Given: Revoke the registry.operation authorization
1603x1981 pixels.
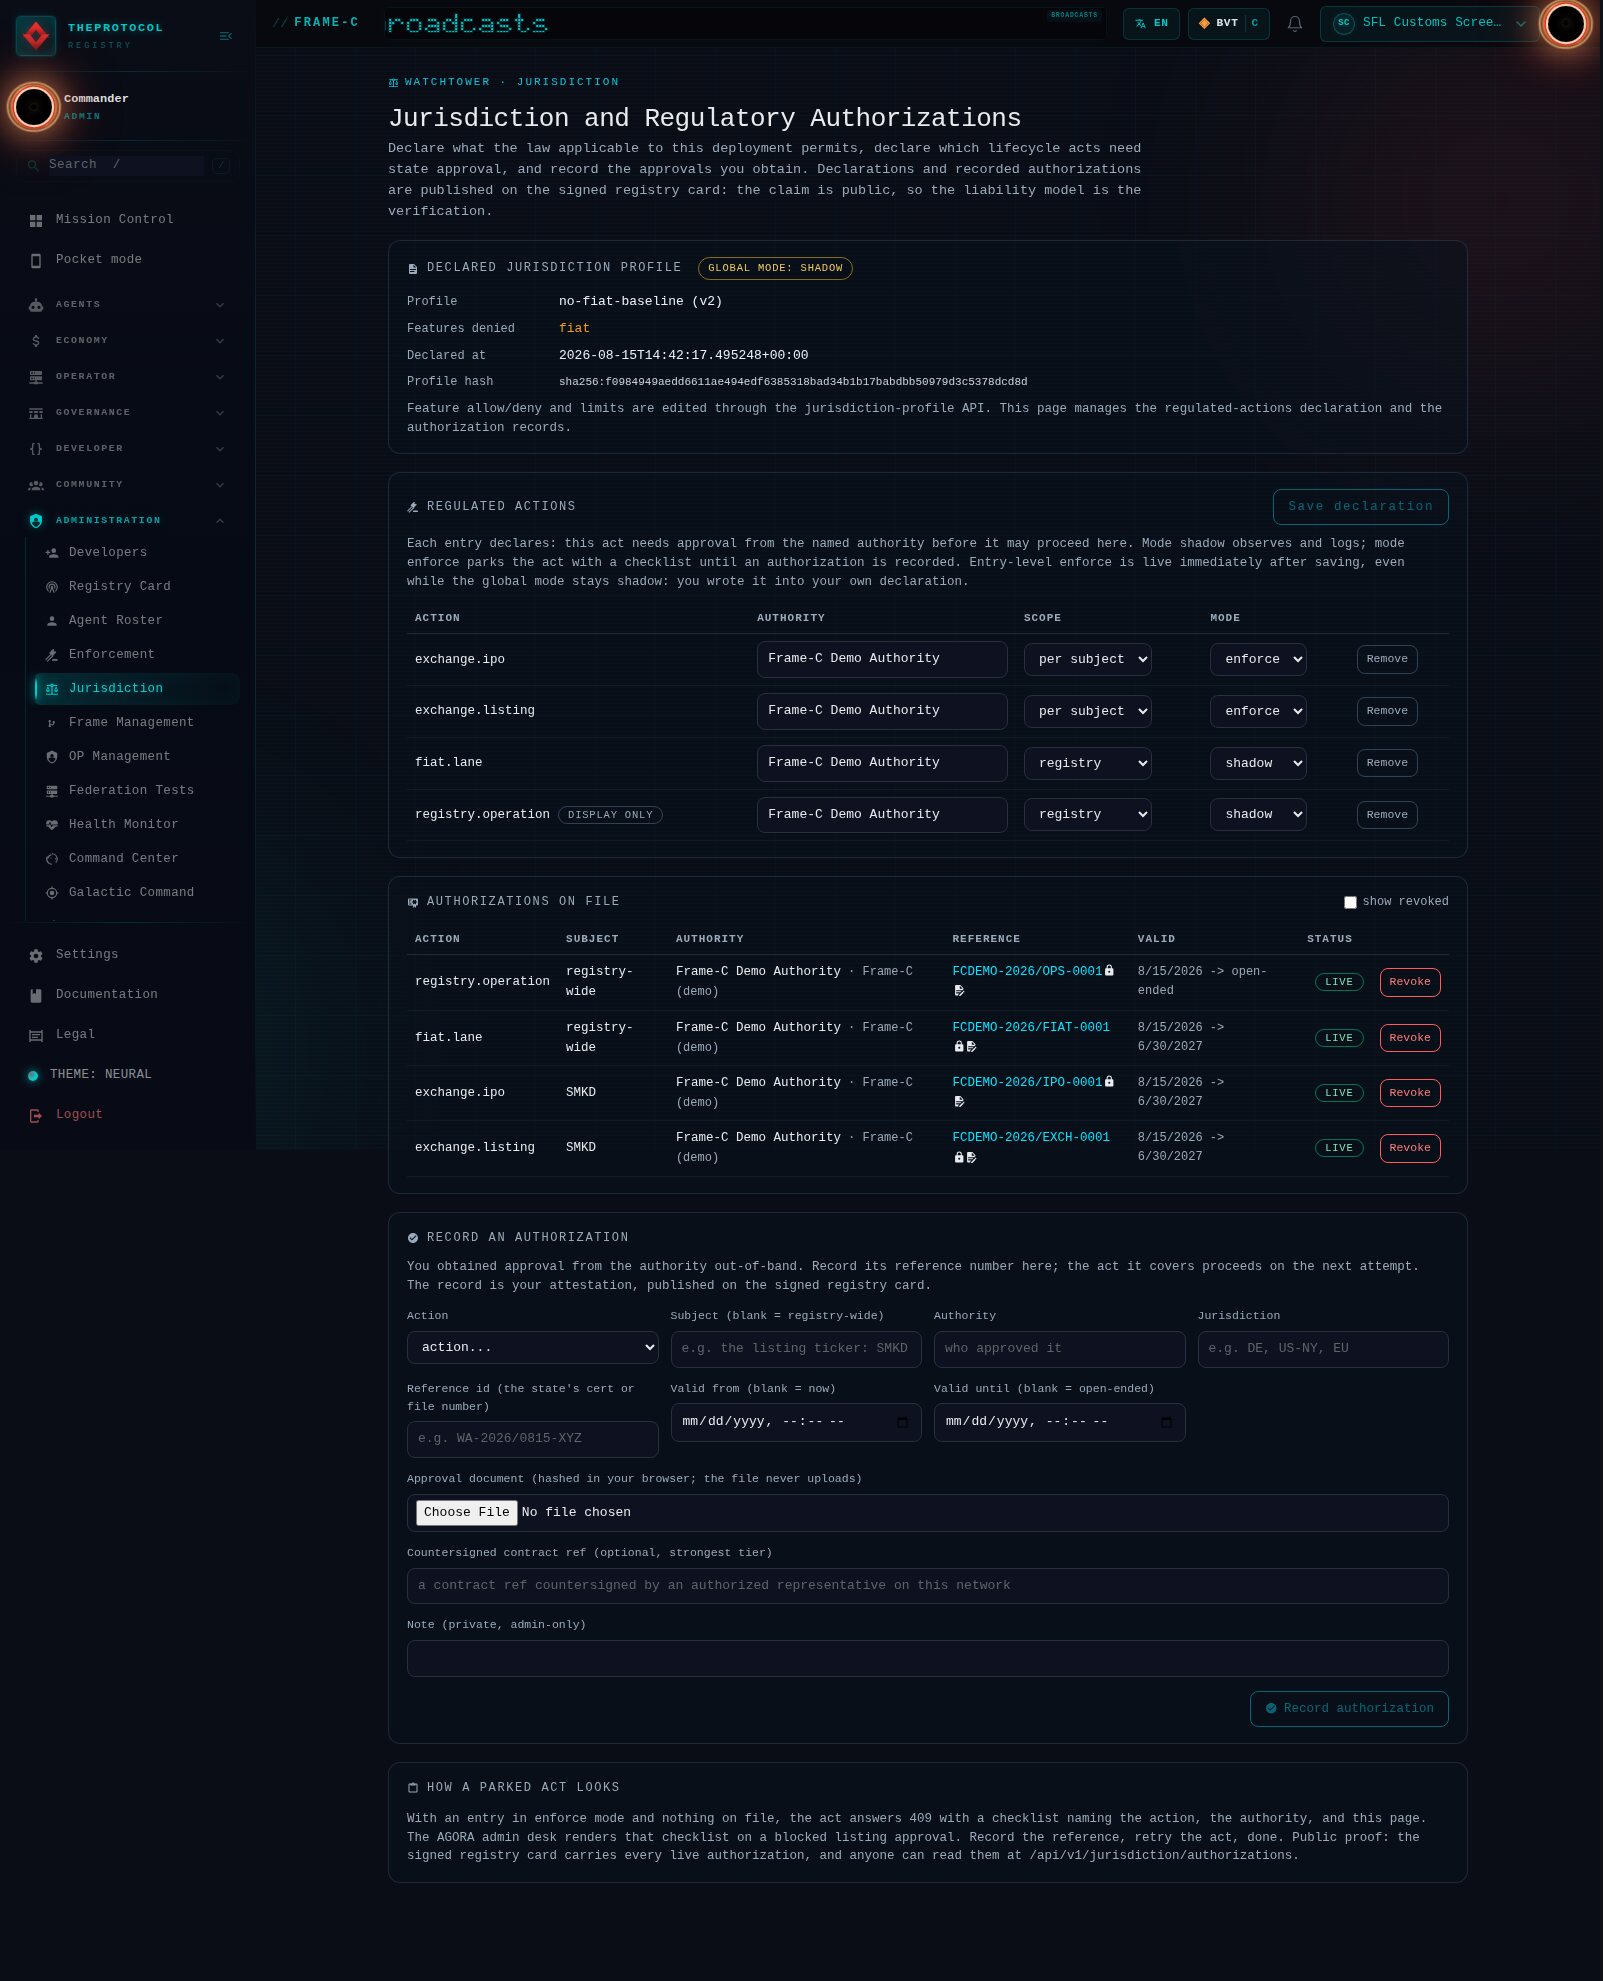Looking at the screenshot, I should tap(1410, 982).
